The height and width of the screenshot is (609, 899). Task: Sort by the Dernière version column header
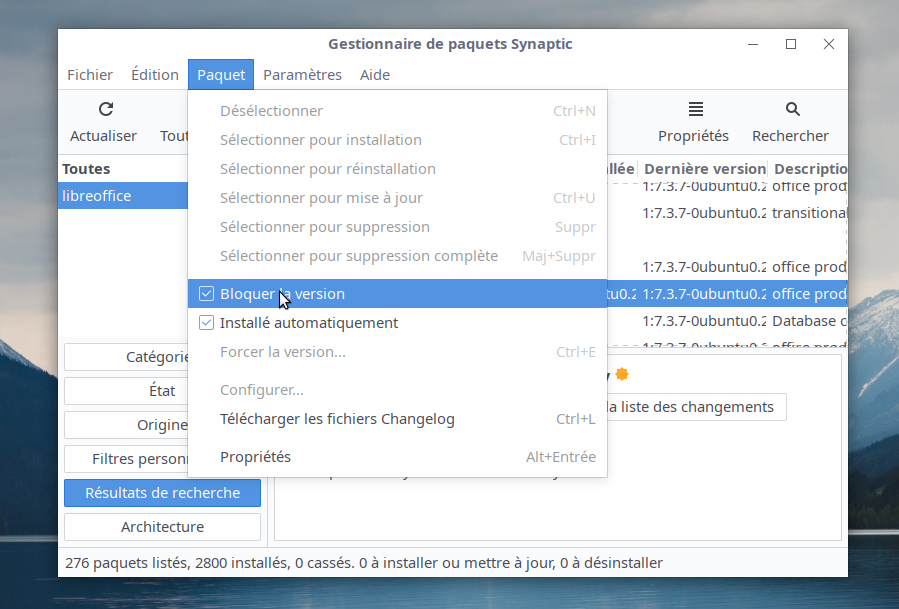click(703, 170)
